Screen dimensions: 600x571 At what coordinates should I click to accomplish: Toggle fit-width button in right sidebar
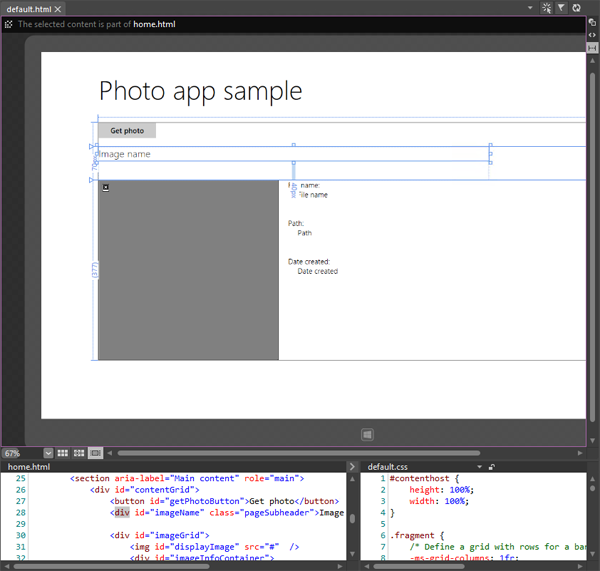[593, 47]
